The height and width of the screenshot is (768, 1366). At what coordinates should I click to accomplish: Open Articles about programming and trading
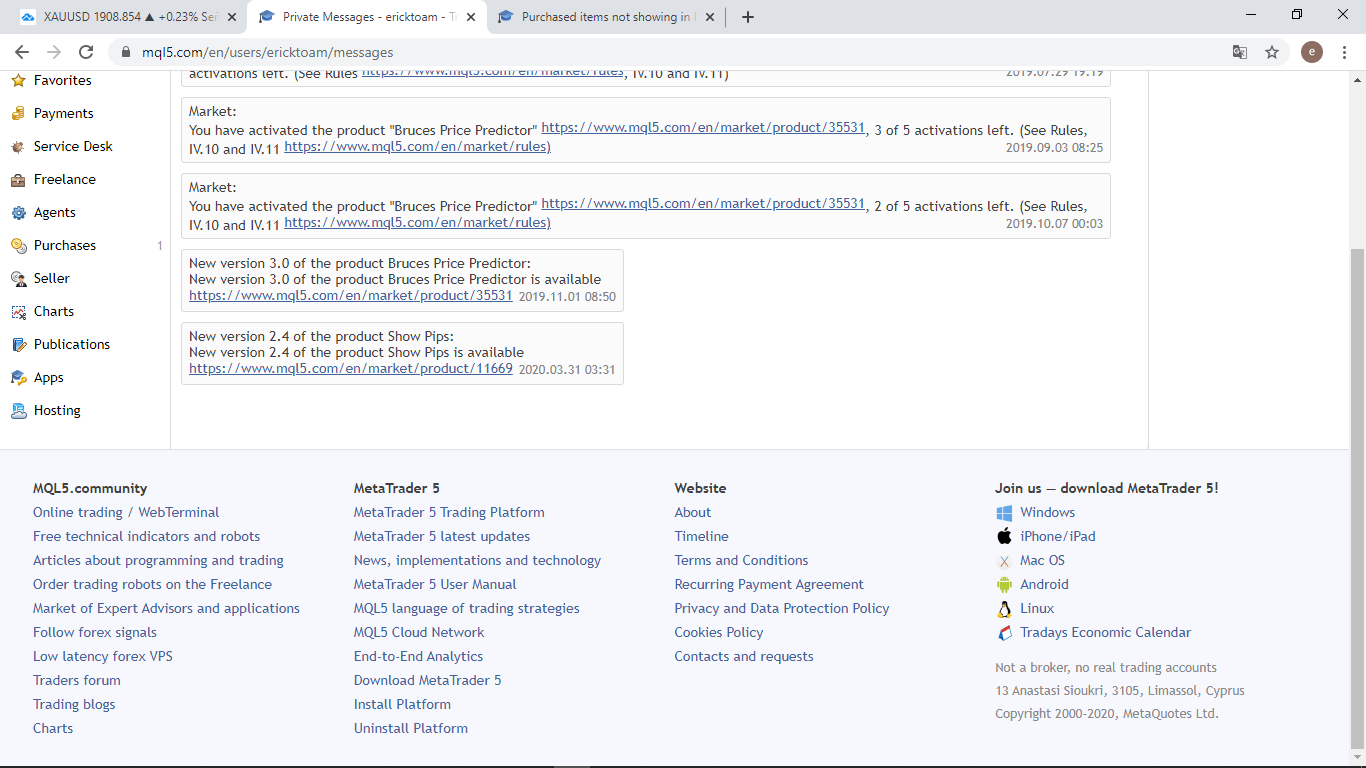pos(158,561)
